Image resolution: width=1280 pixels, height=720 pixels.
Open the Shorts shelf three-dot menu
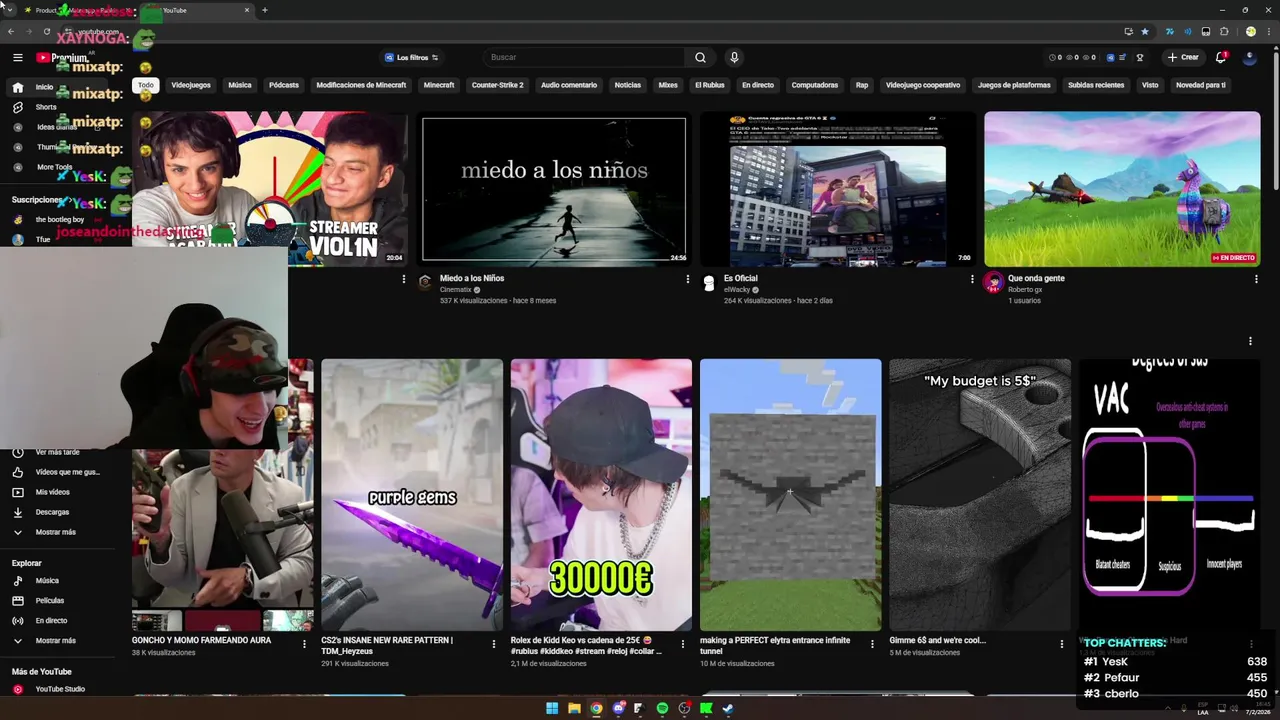pos(1250,341)
